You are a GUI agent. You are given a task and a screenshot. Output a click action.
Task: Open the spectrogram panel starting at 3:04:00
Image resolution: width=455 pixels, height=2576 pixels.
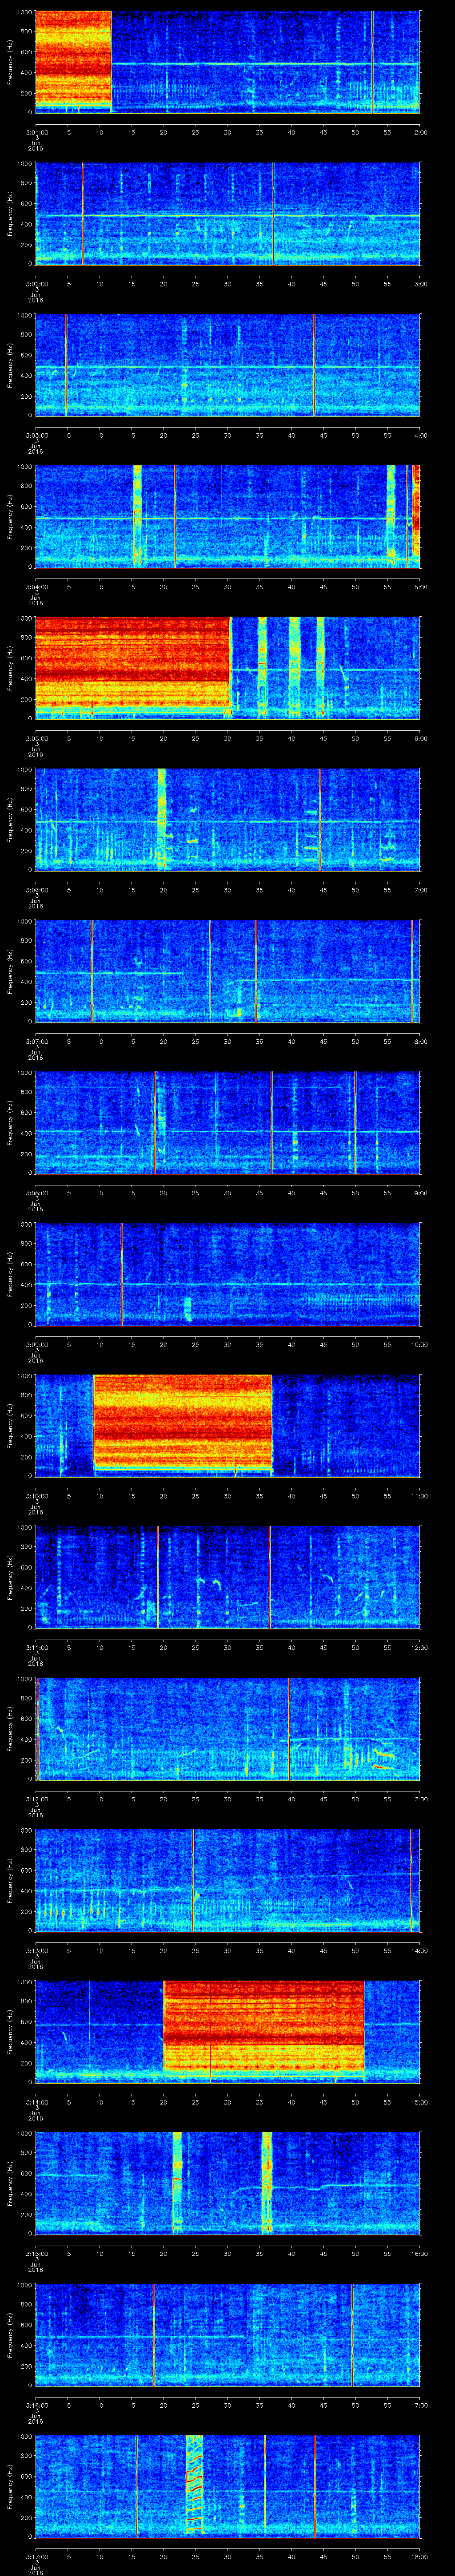pyautogui.click(x=227, y=516)
